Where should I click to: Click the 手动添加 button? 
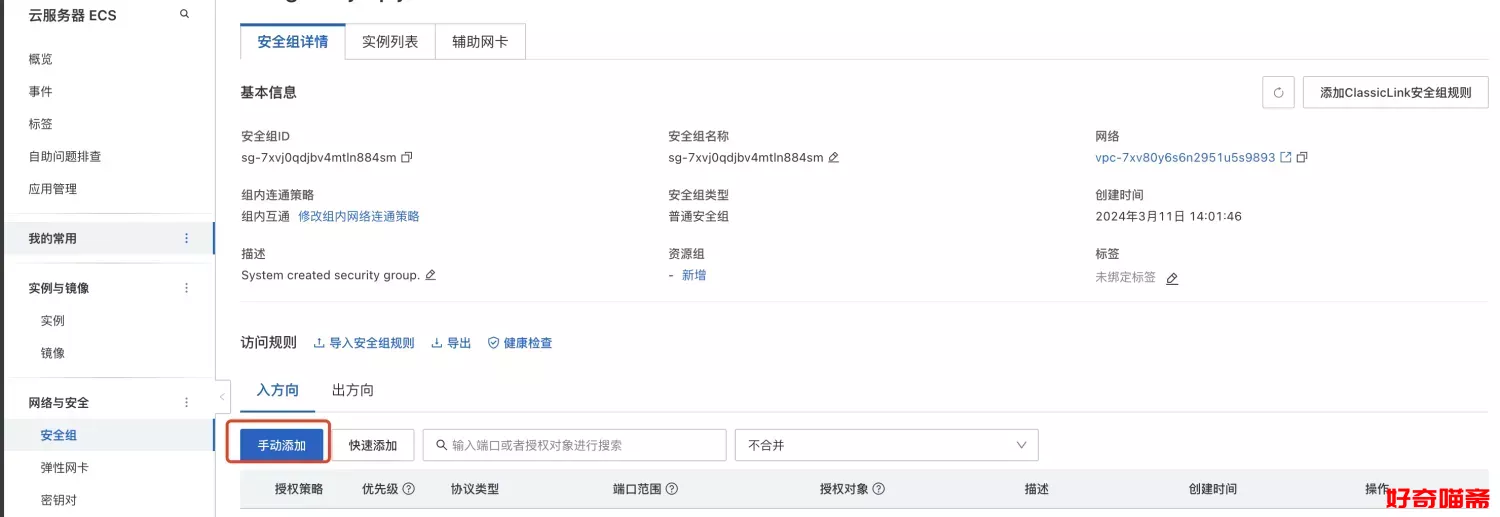(281, 445)
